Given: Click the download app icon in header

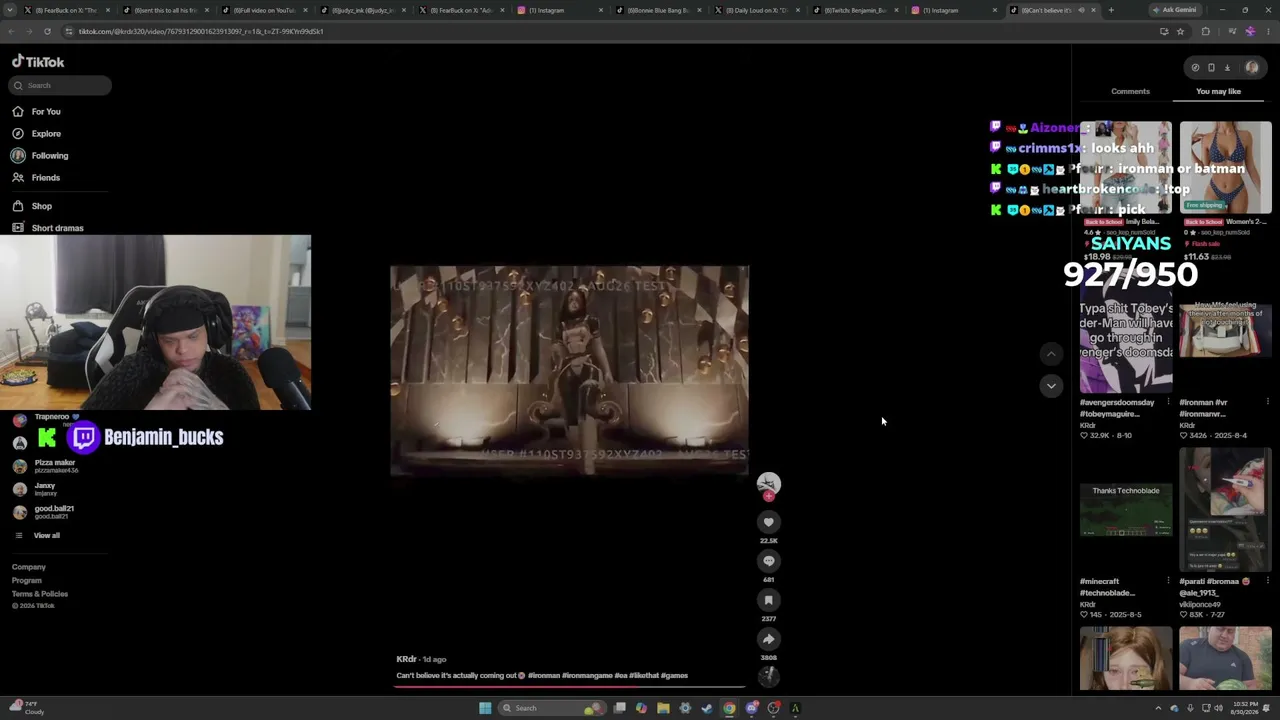Looking at the screenshot, I should click(x=1227, y=68).
